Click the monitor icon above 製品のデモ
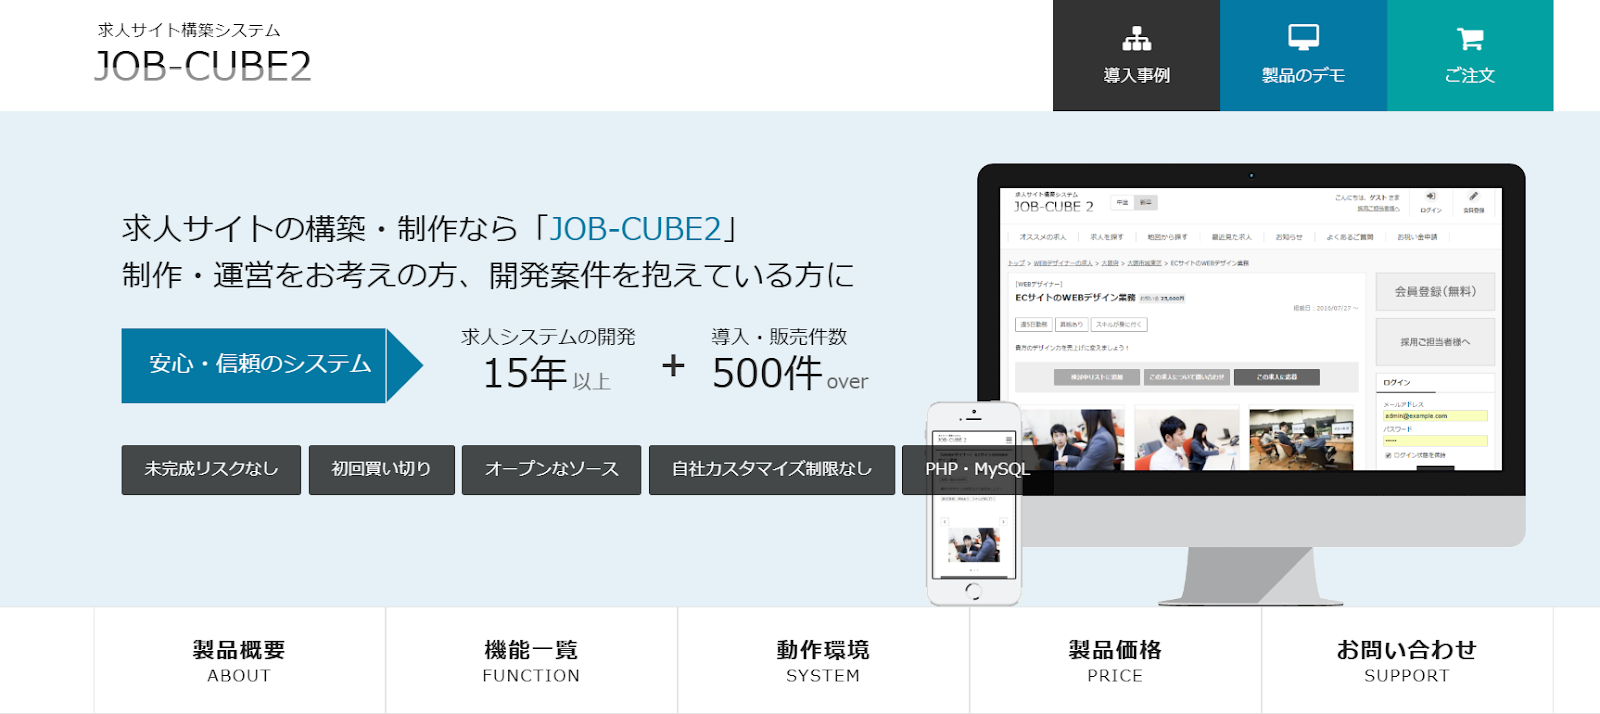The height and width of the screenshot is (714, 1600). [x=1303, y=38]
